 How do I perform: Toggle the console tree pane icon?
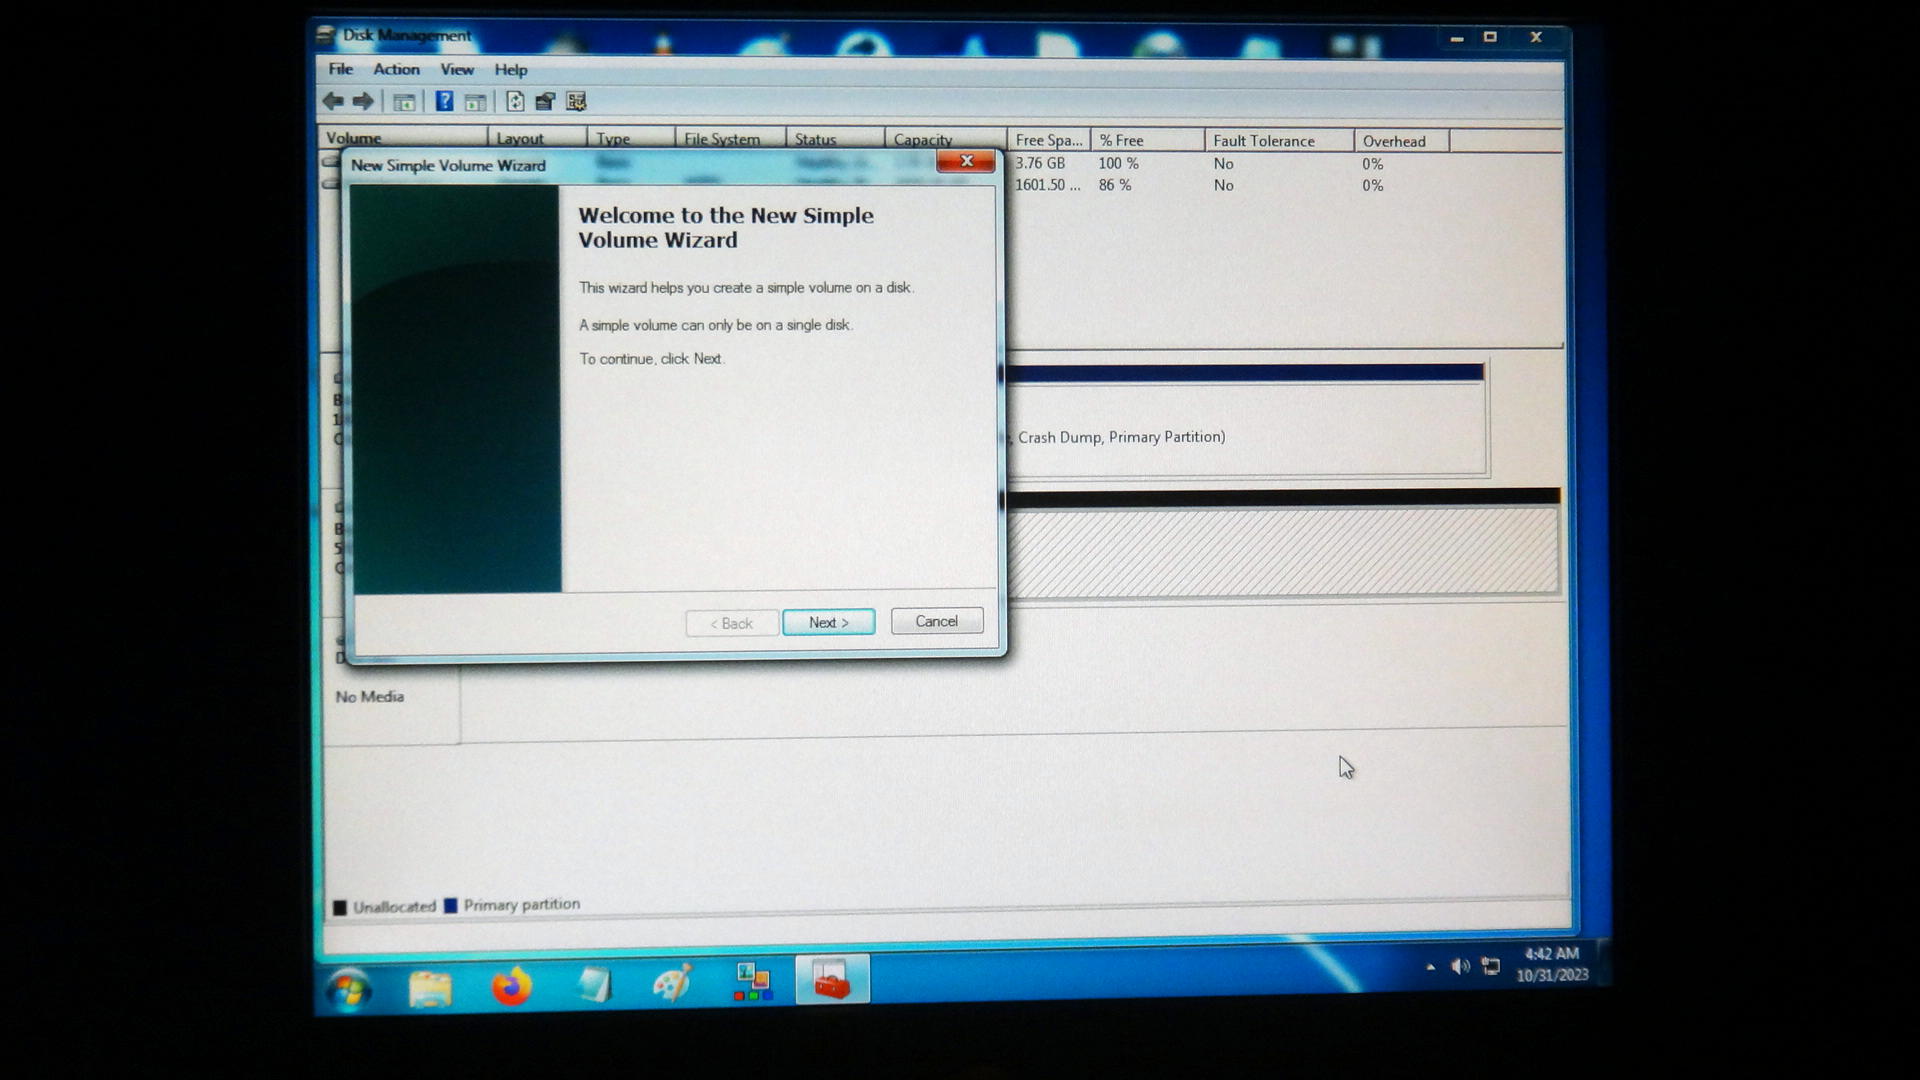pos(404,102)
